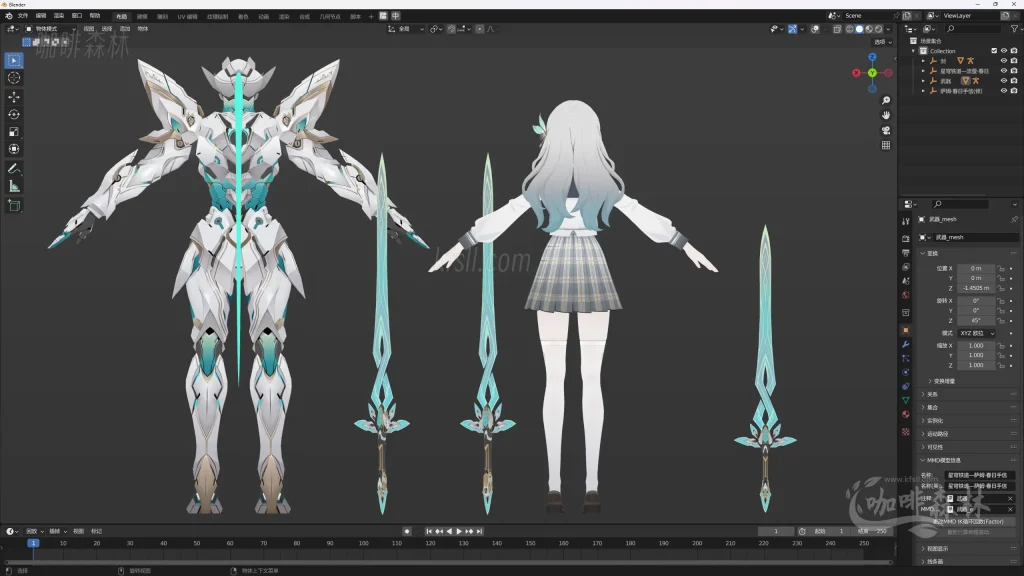This screenshot has width=1024, height=576.
Task: Select the 3D Cursor tool
Action: 14,78
